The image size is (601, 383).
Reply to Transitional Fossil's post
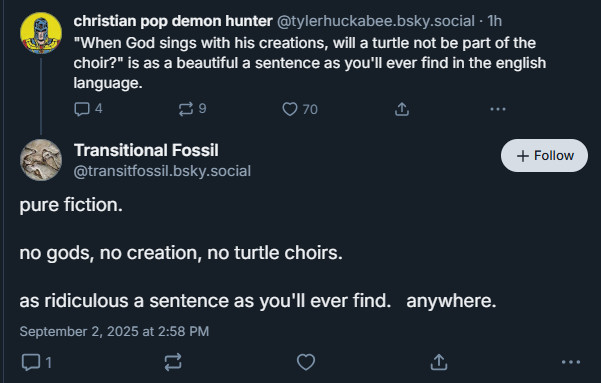coord(37,362)
